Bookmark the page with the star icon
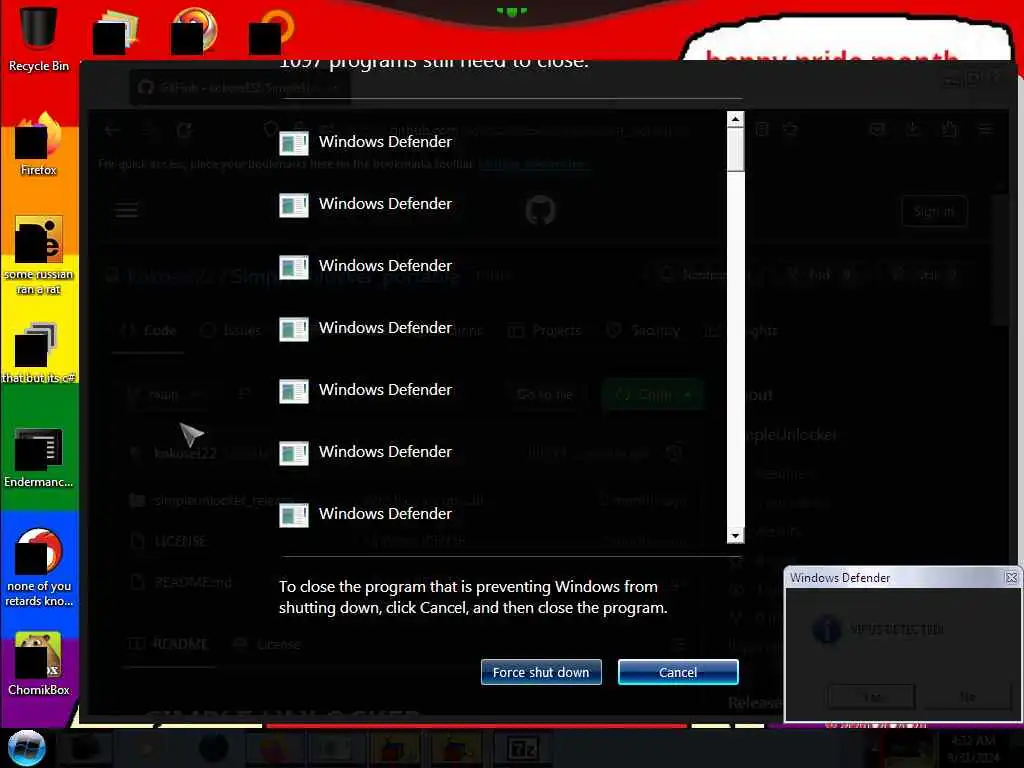The image size is (1024, 768). click(791, 130)
